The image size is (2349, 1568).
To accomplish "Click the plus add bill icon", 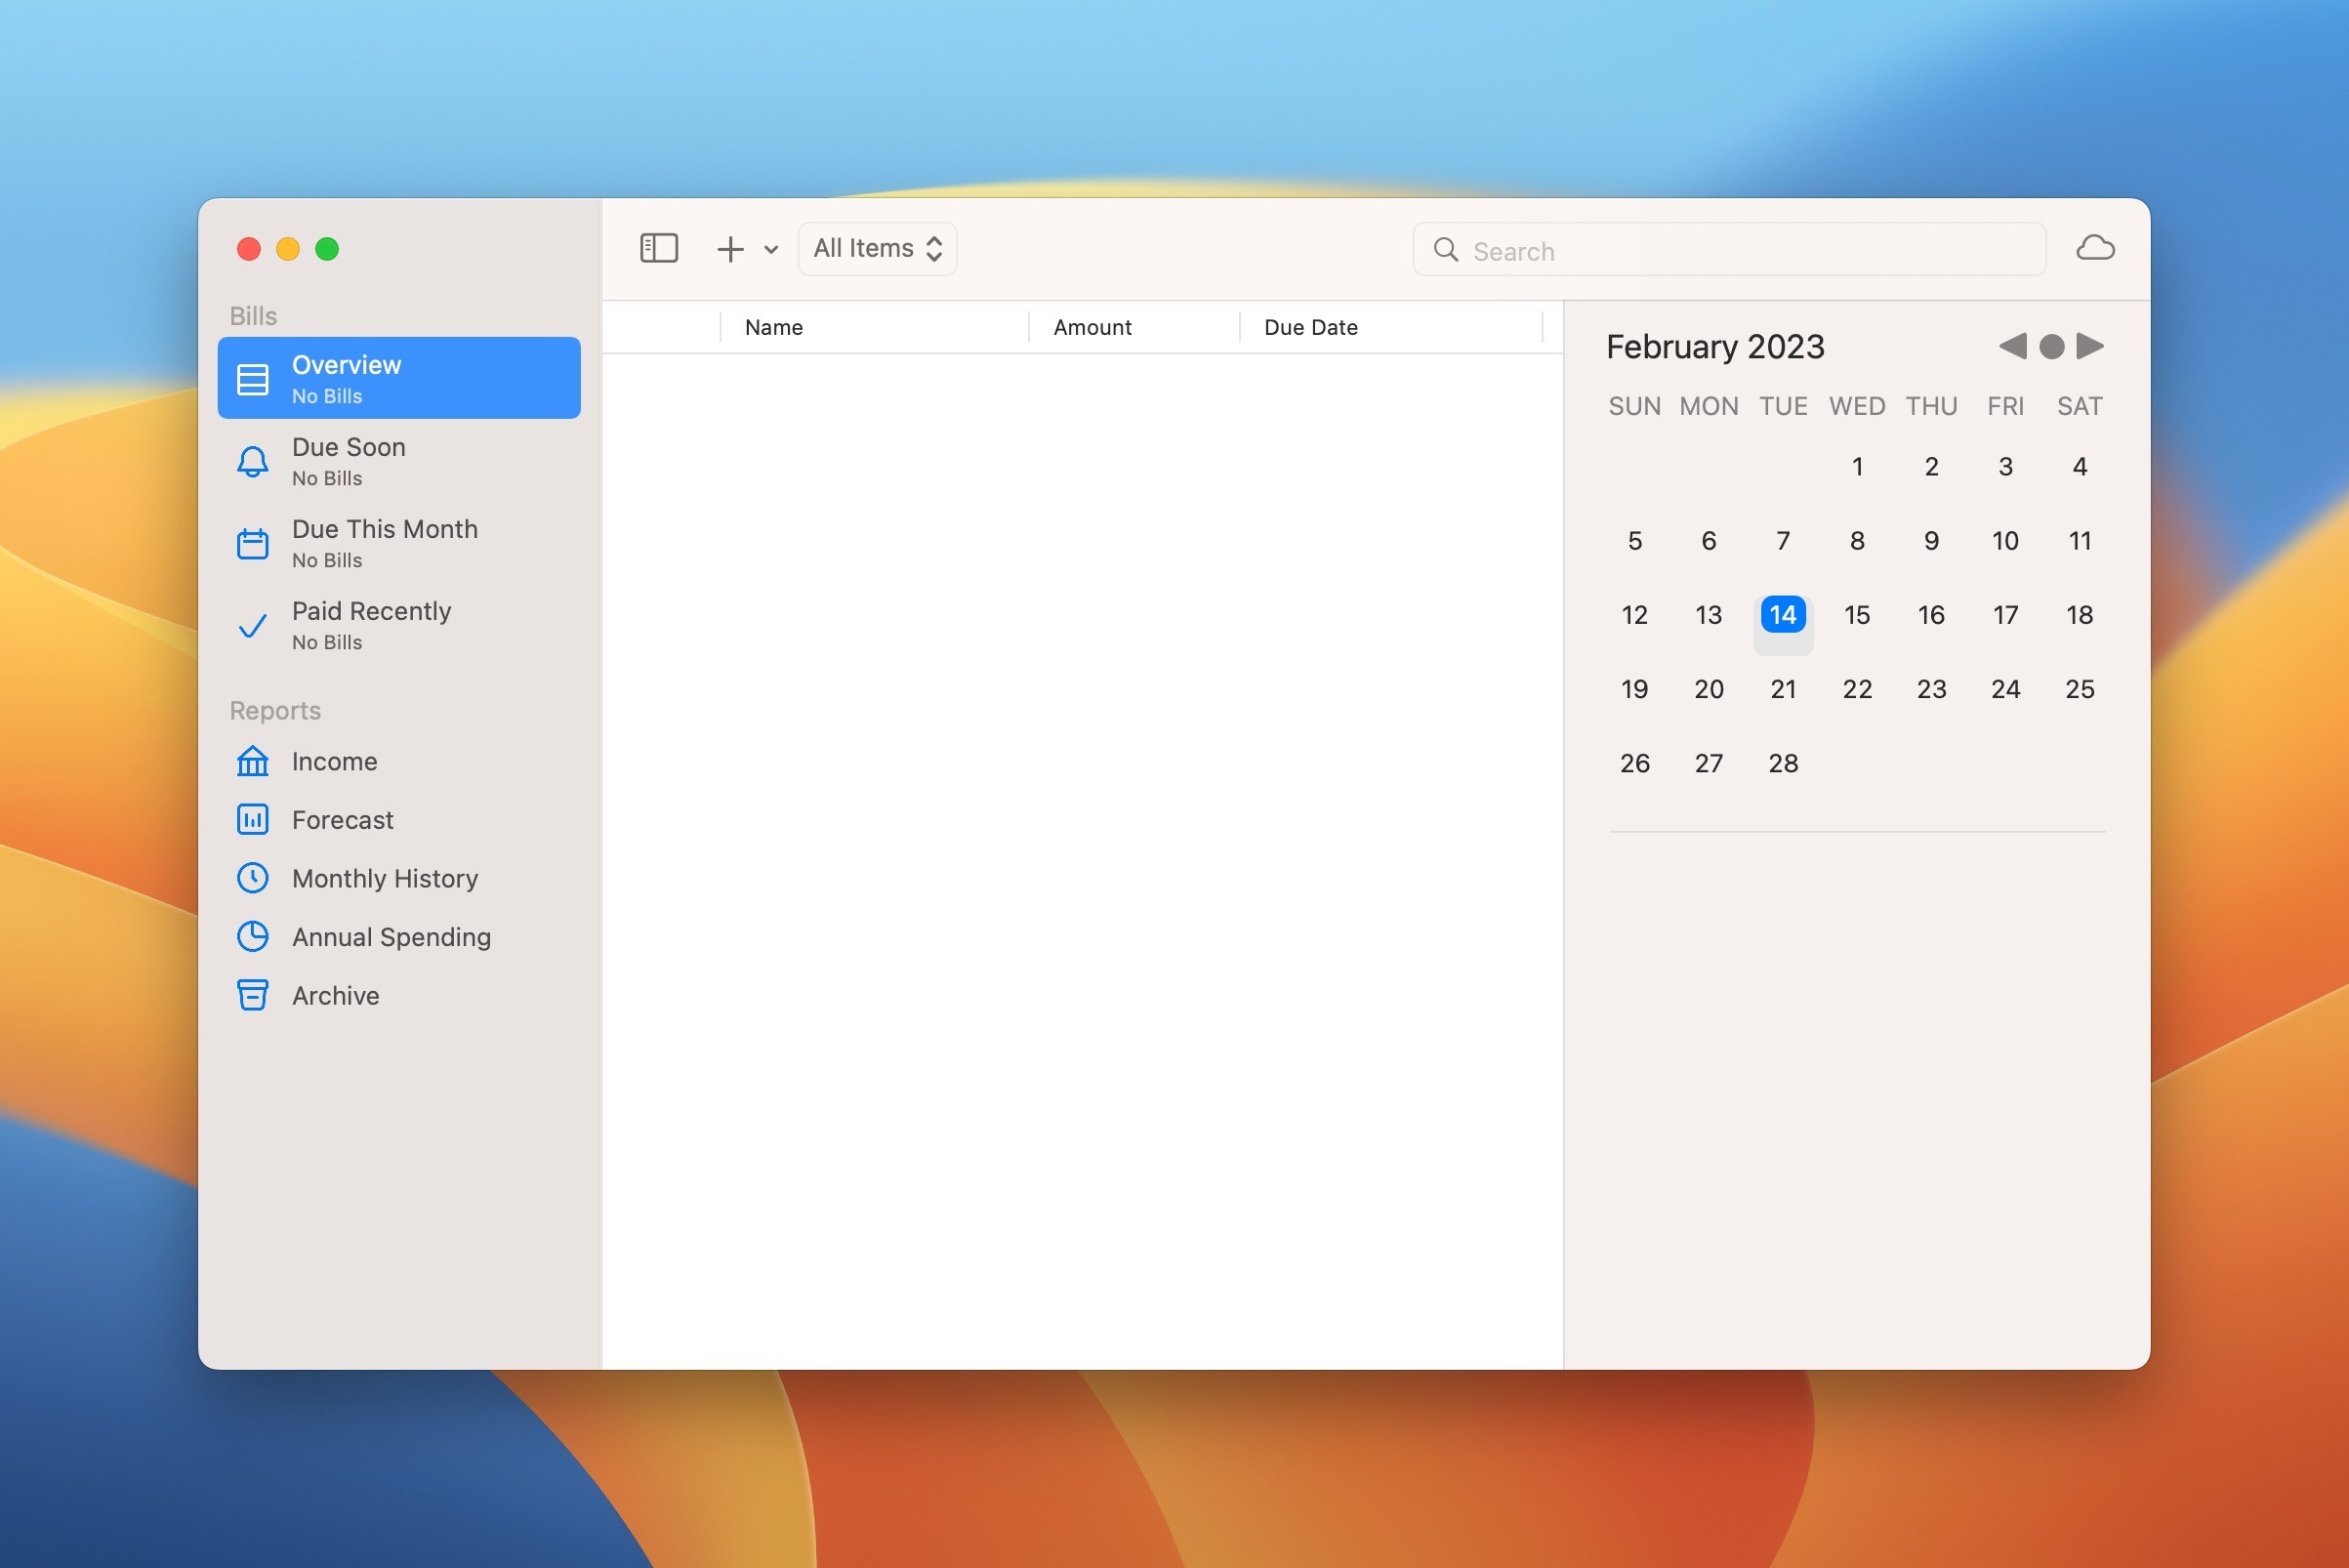I will [730, 249].
